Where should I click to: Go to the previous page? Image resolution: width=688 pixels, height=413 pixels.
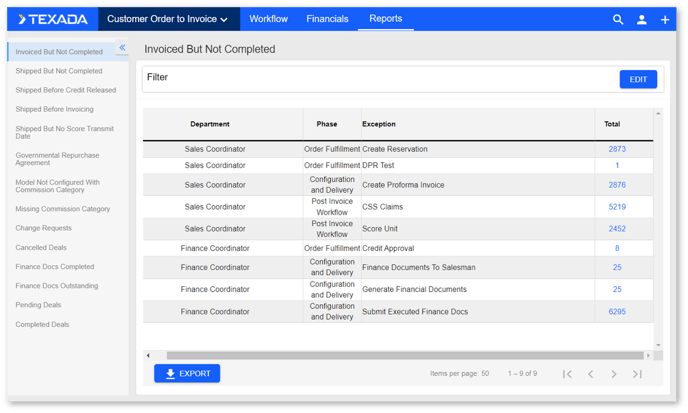pyautogui.click(x=591, y=374)
